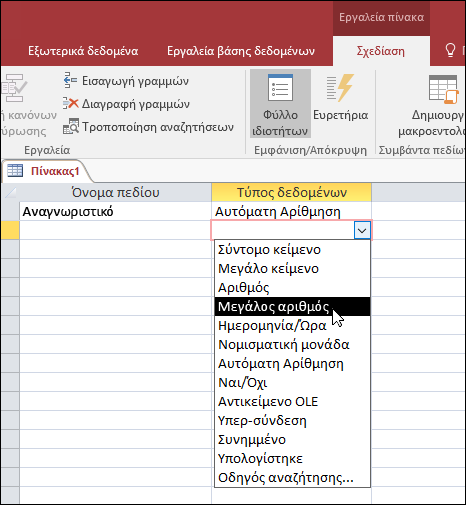Open the Ευρετήρια indexes lightning icon
Image resolution: width=466 pixels, height=505 pixels.
click(340, 88)
